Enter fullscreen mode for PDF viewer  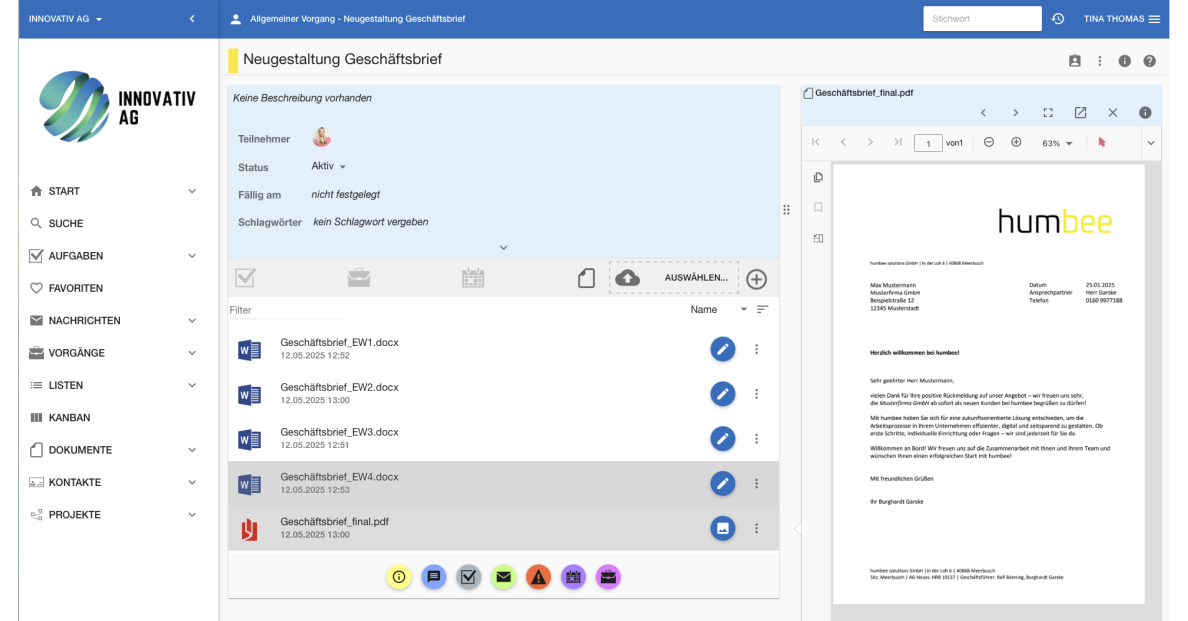[x=1048, y=113]
